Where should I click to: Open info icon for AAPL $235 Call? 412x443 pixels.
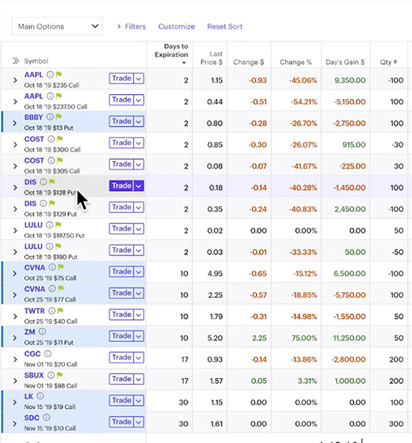(x=50, y=74)
